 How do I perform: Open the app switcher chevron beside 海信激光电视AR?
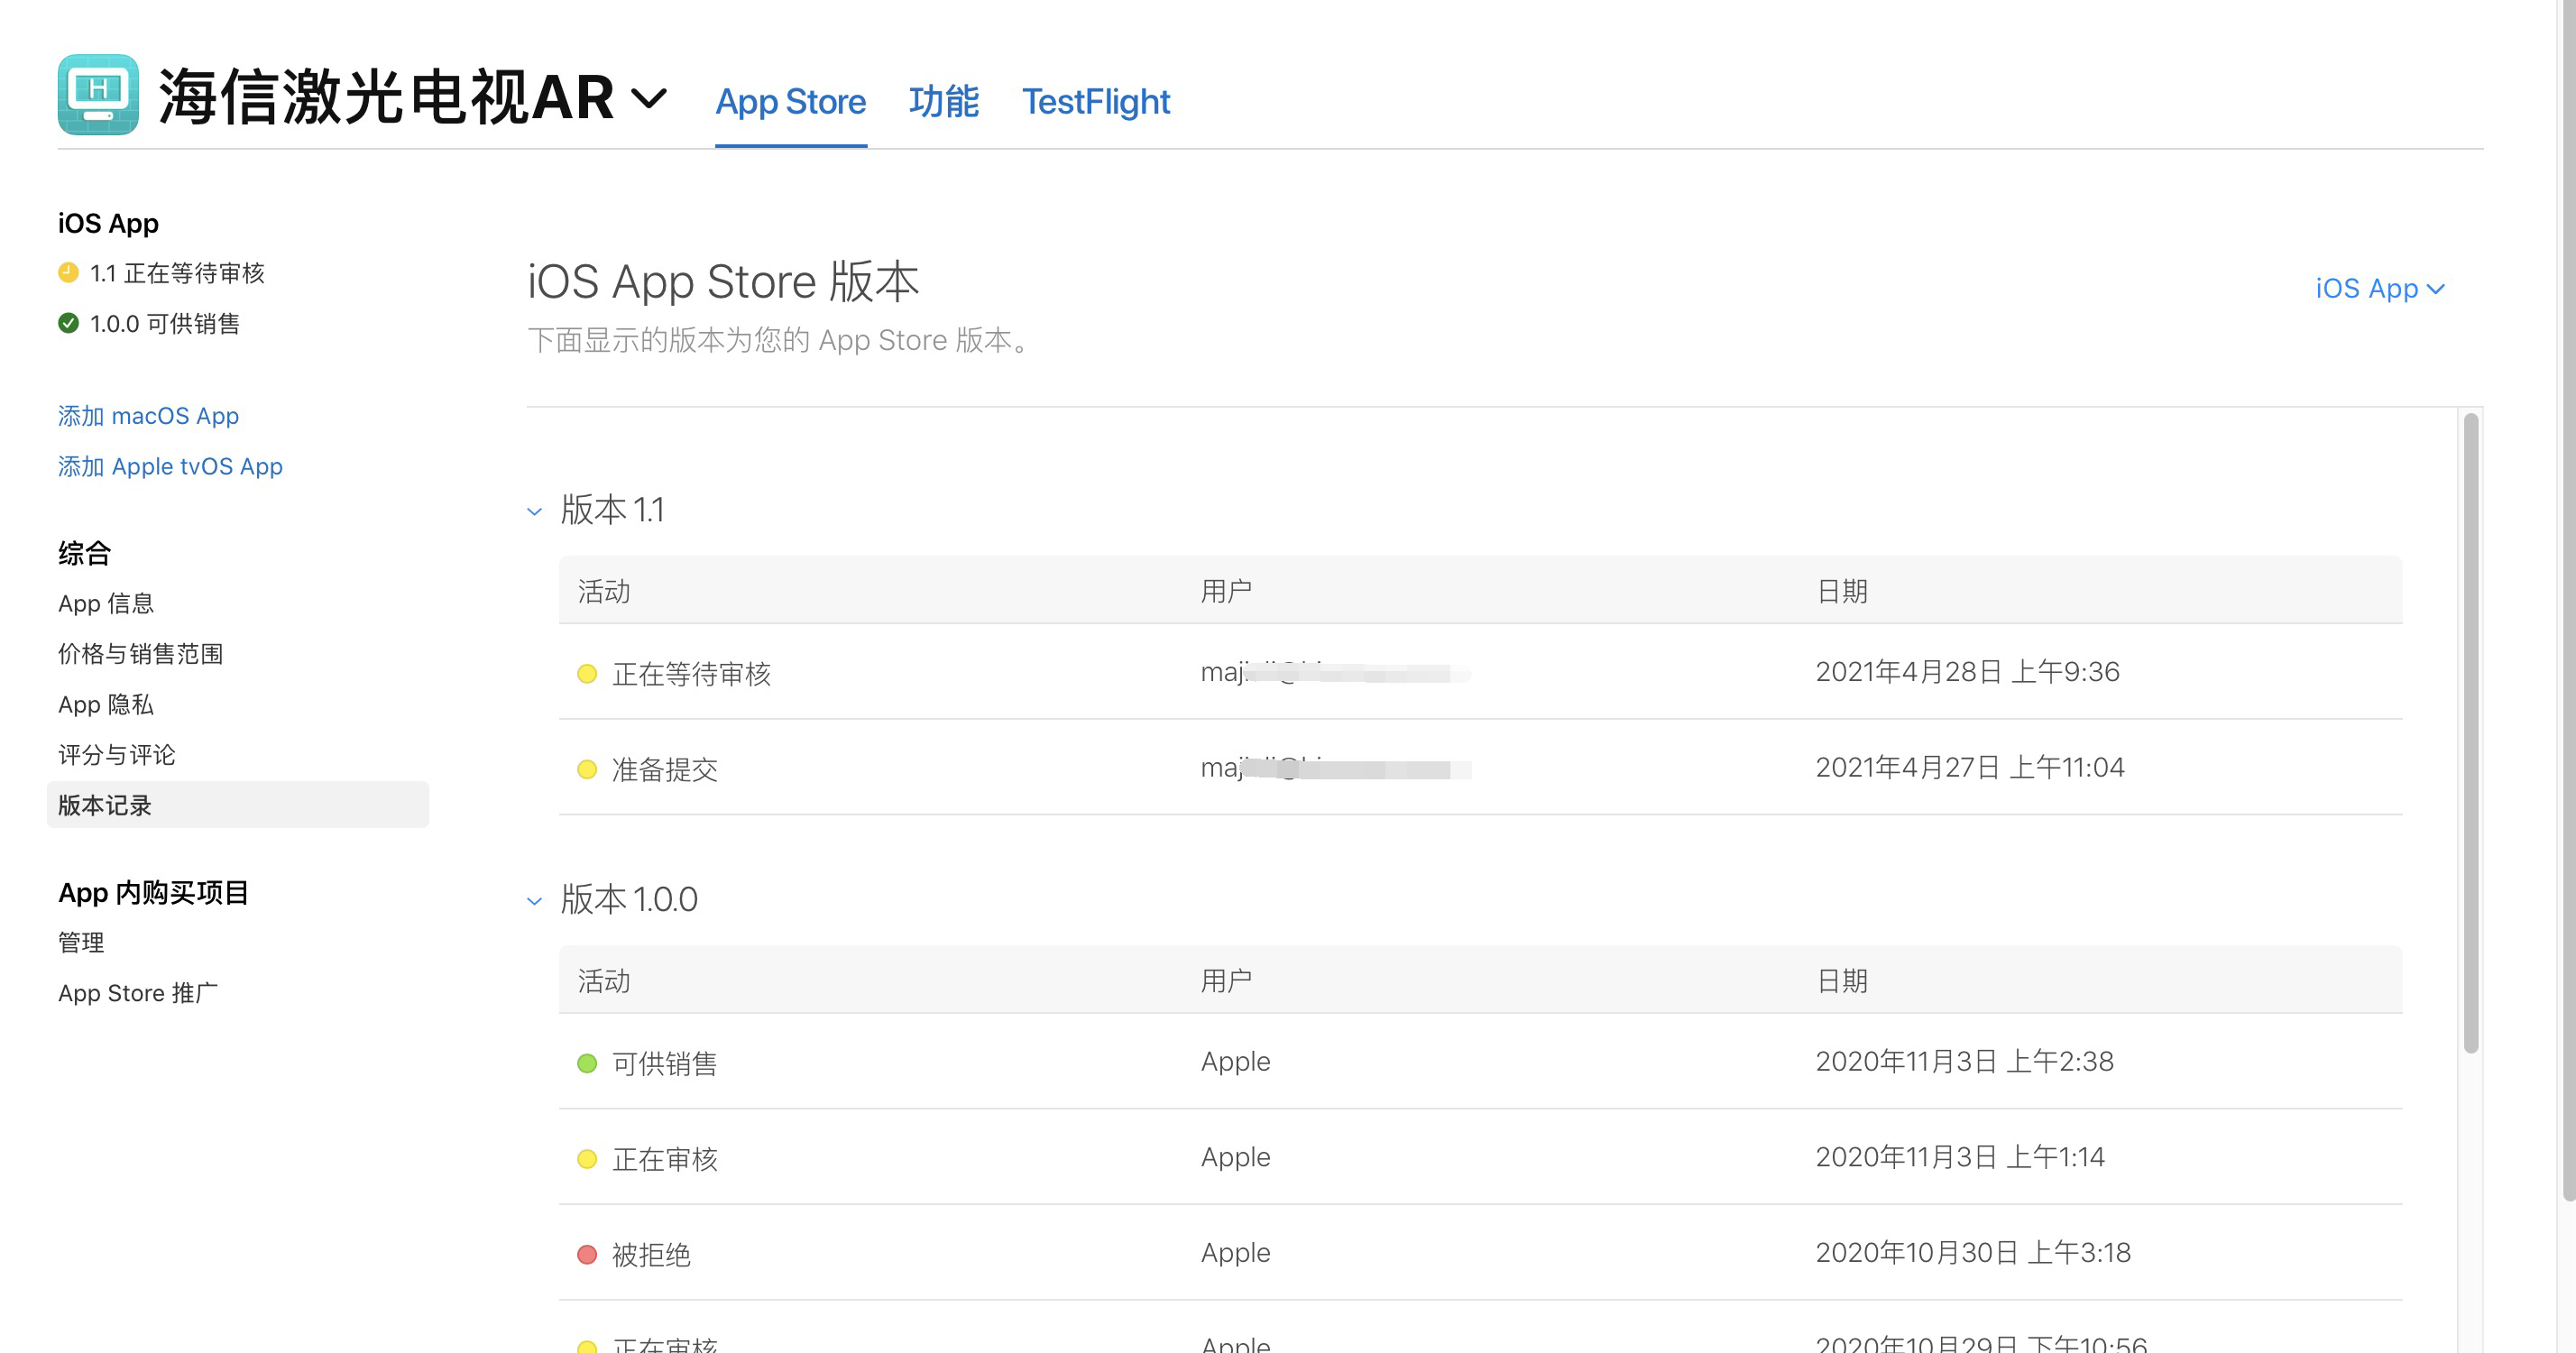pos(648,98)
